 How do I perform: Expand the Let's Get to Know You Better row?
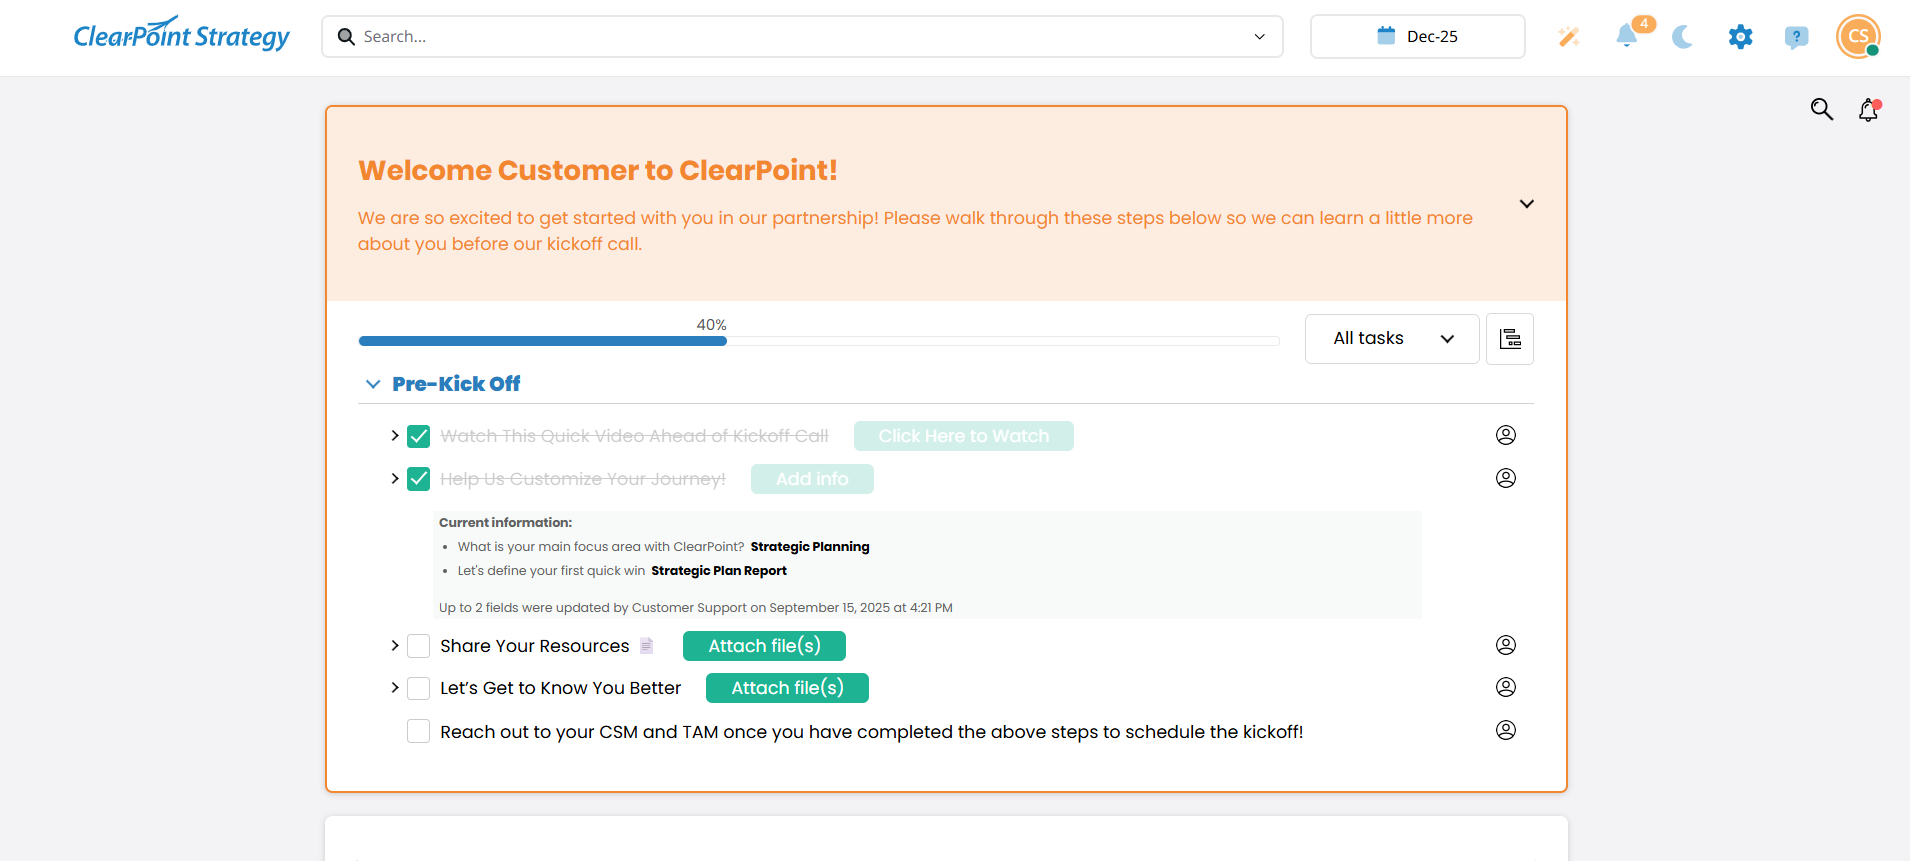tap(395, 688)
